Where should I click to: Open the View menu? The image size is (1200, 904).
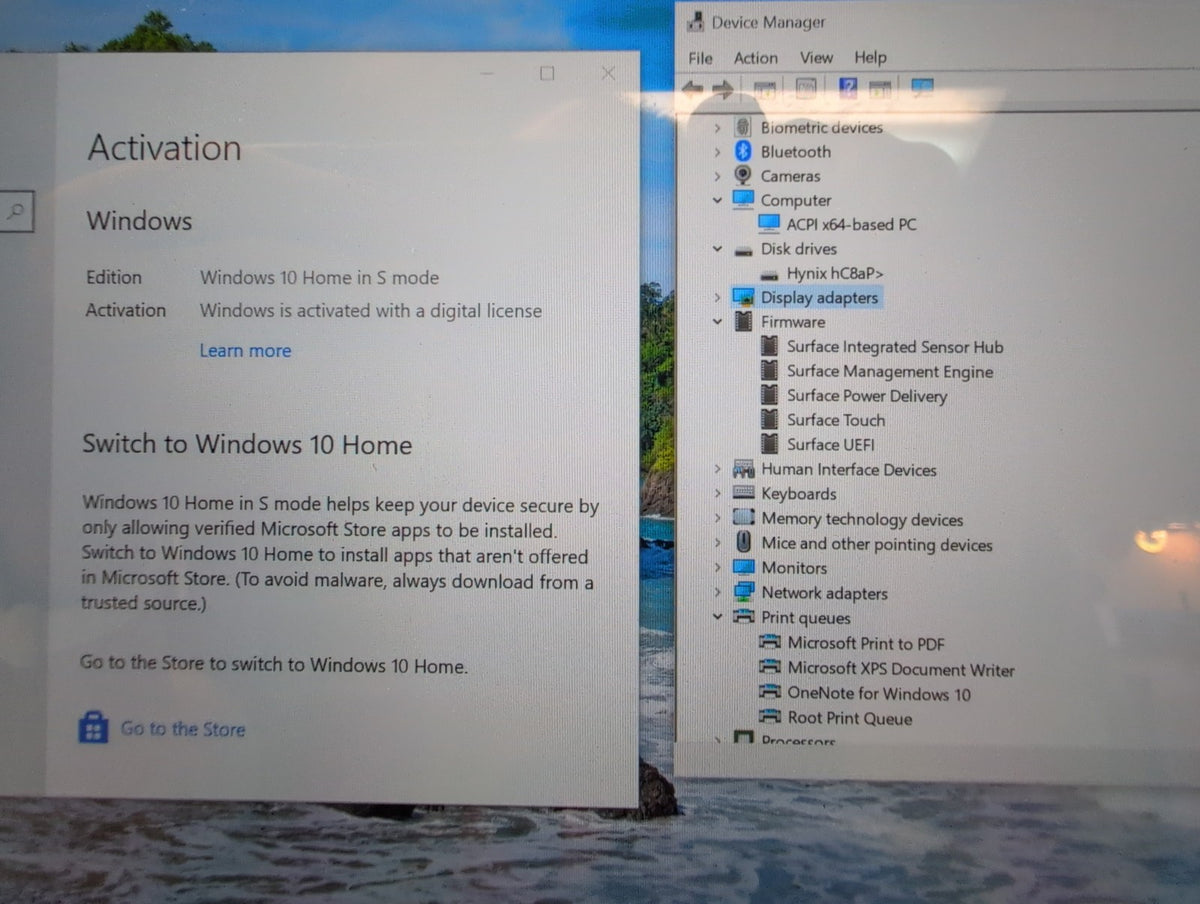pyautogui.click(x=816, y=57)
